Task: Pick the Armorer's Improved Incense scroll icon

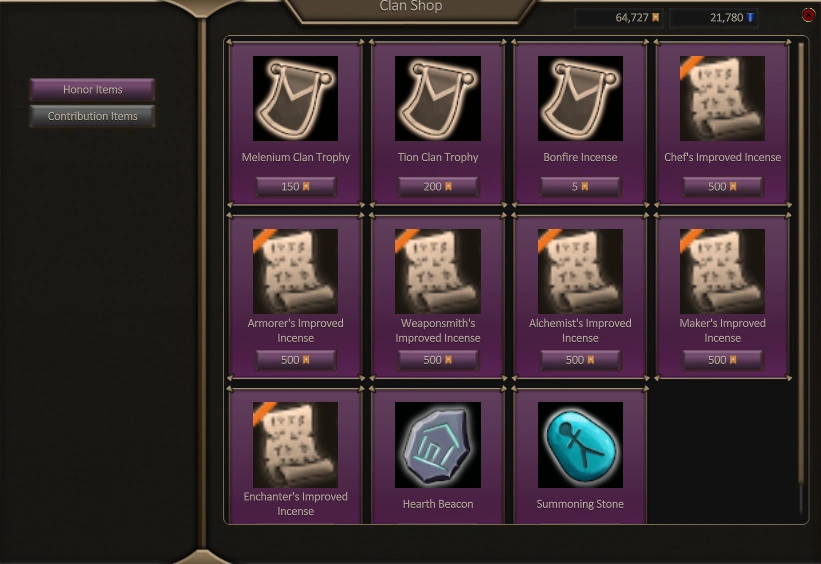Action: [295, 271]
